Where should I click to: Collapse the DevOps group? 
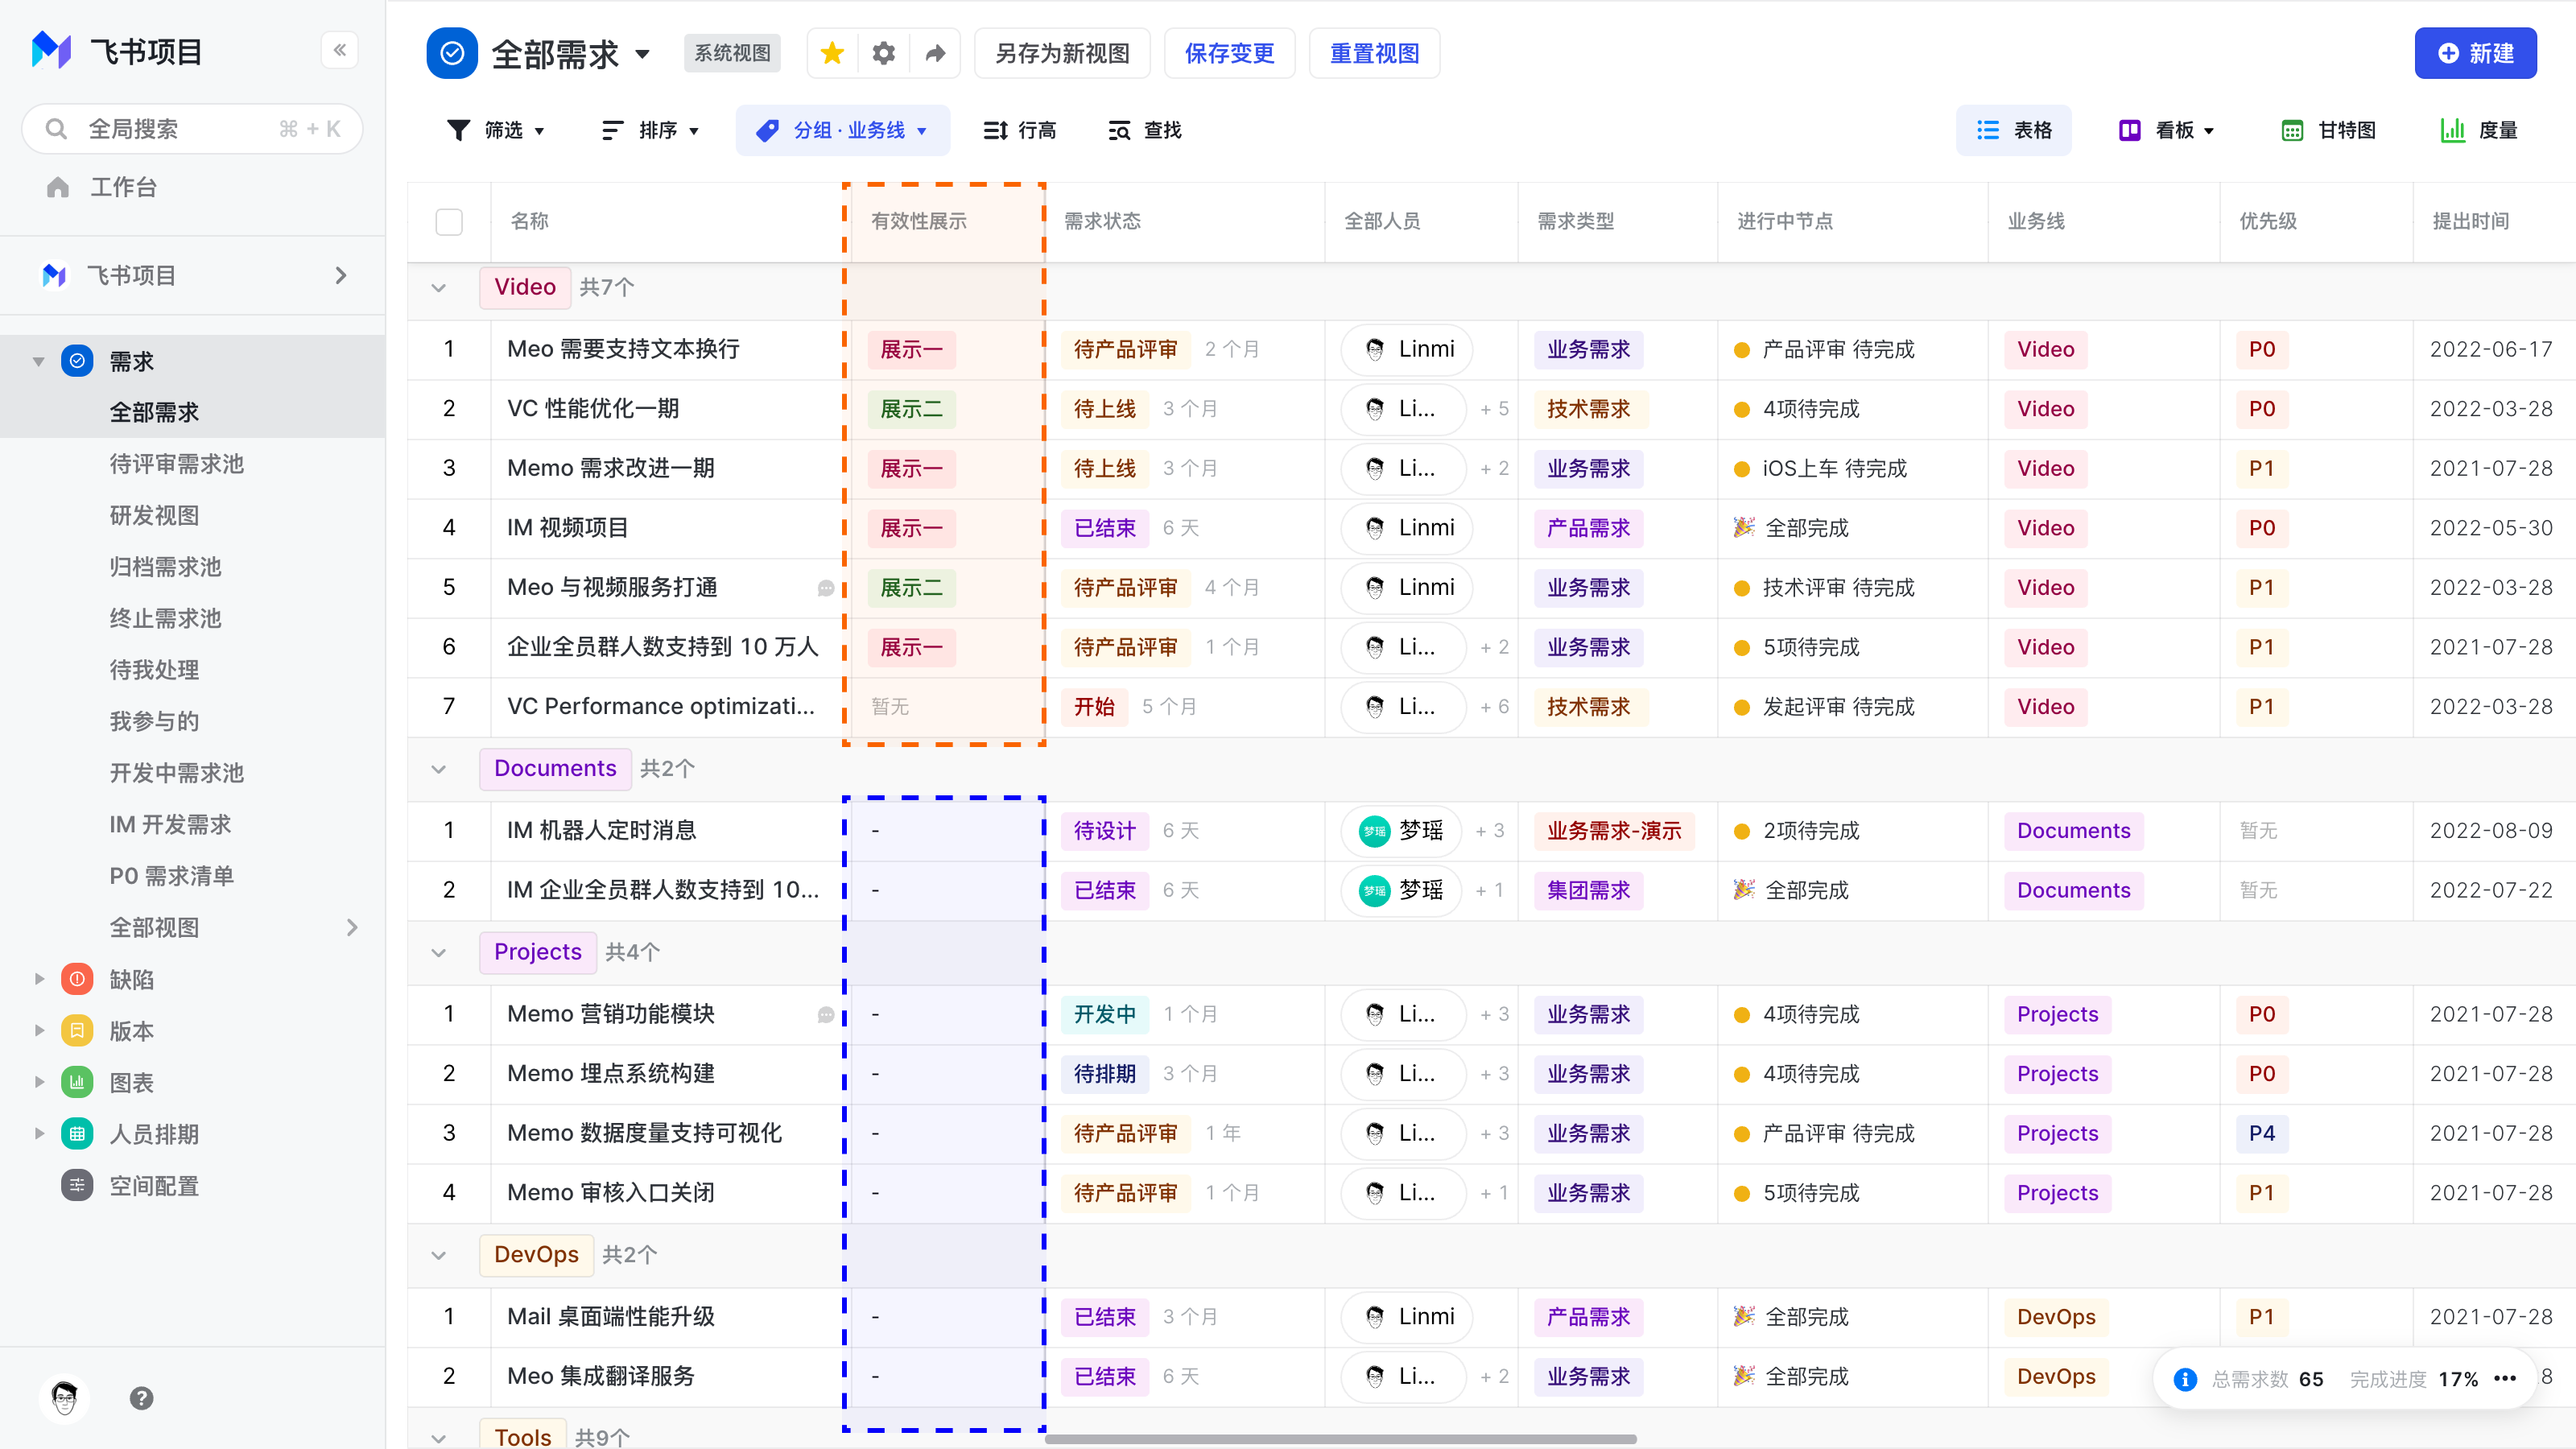438,1255
